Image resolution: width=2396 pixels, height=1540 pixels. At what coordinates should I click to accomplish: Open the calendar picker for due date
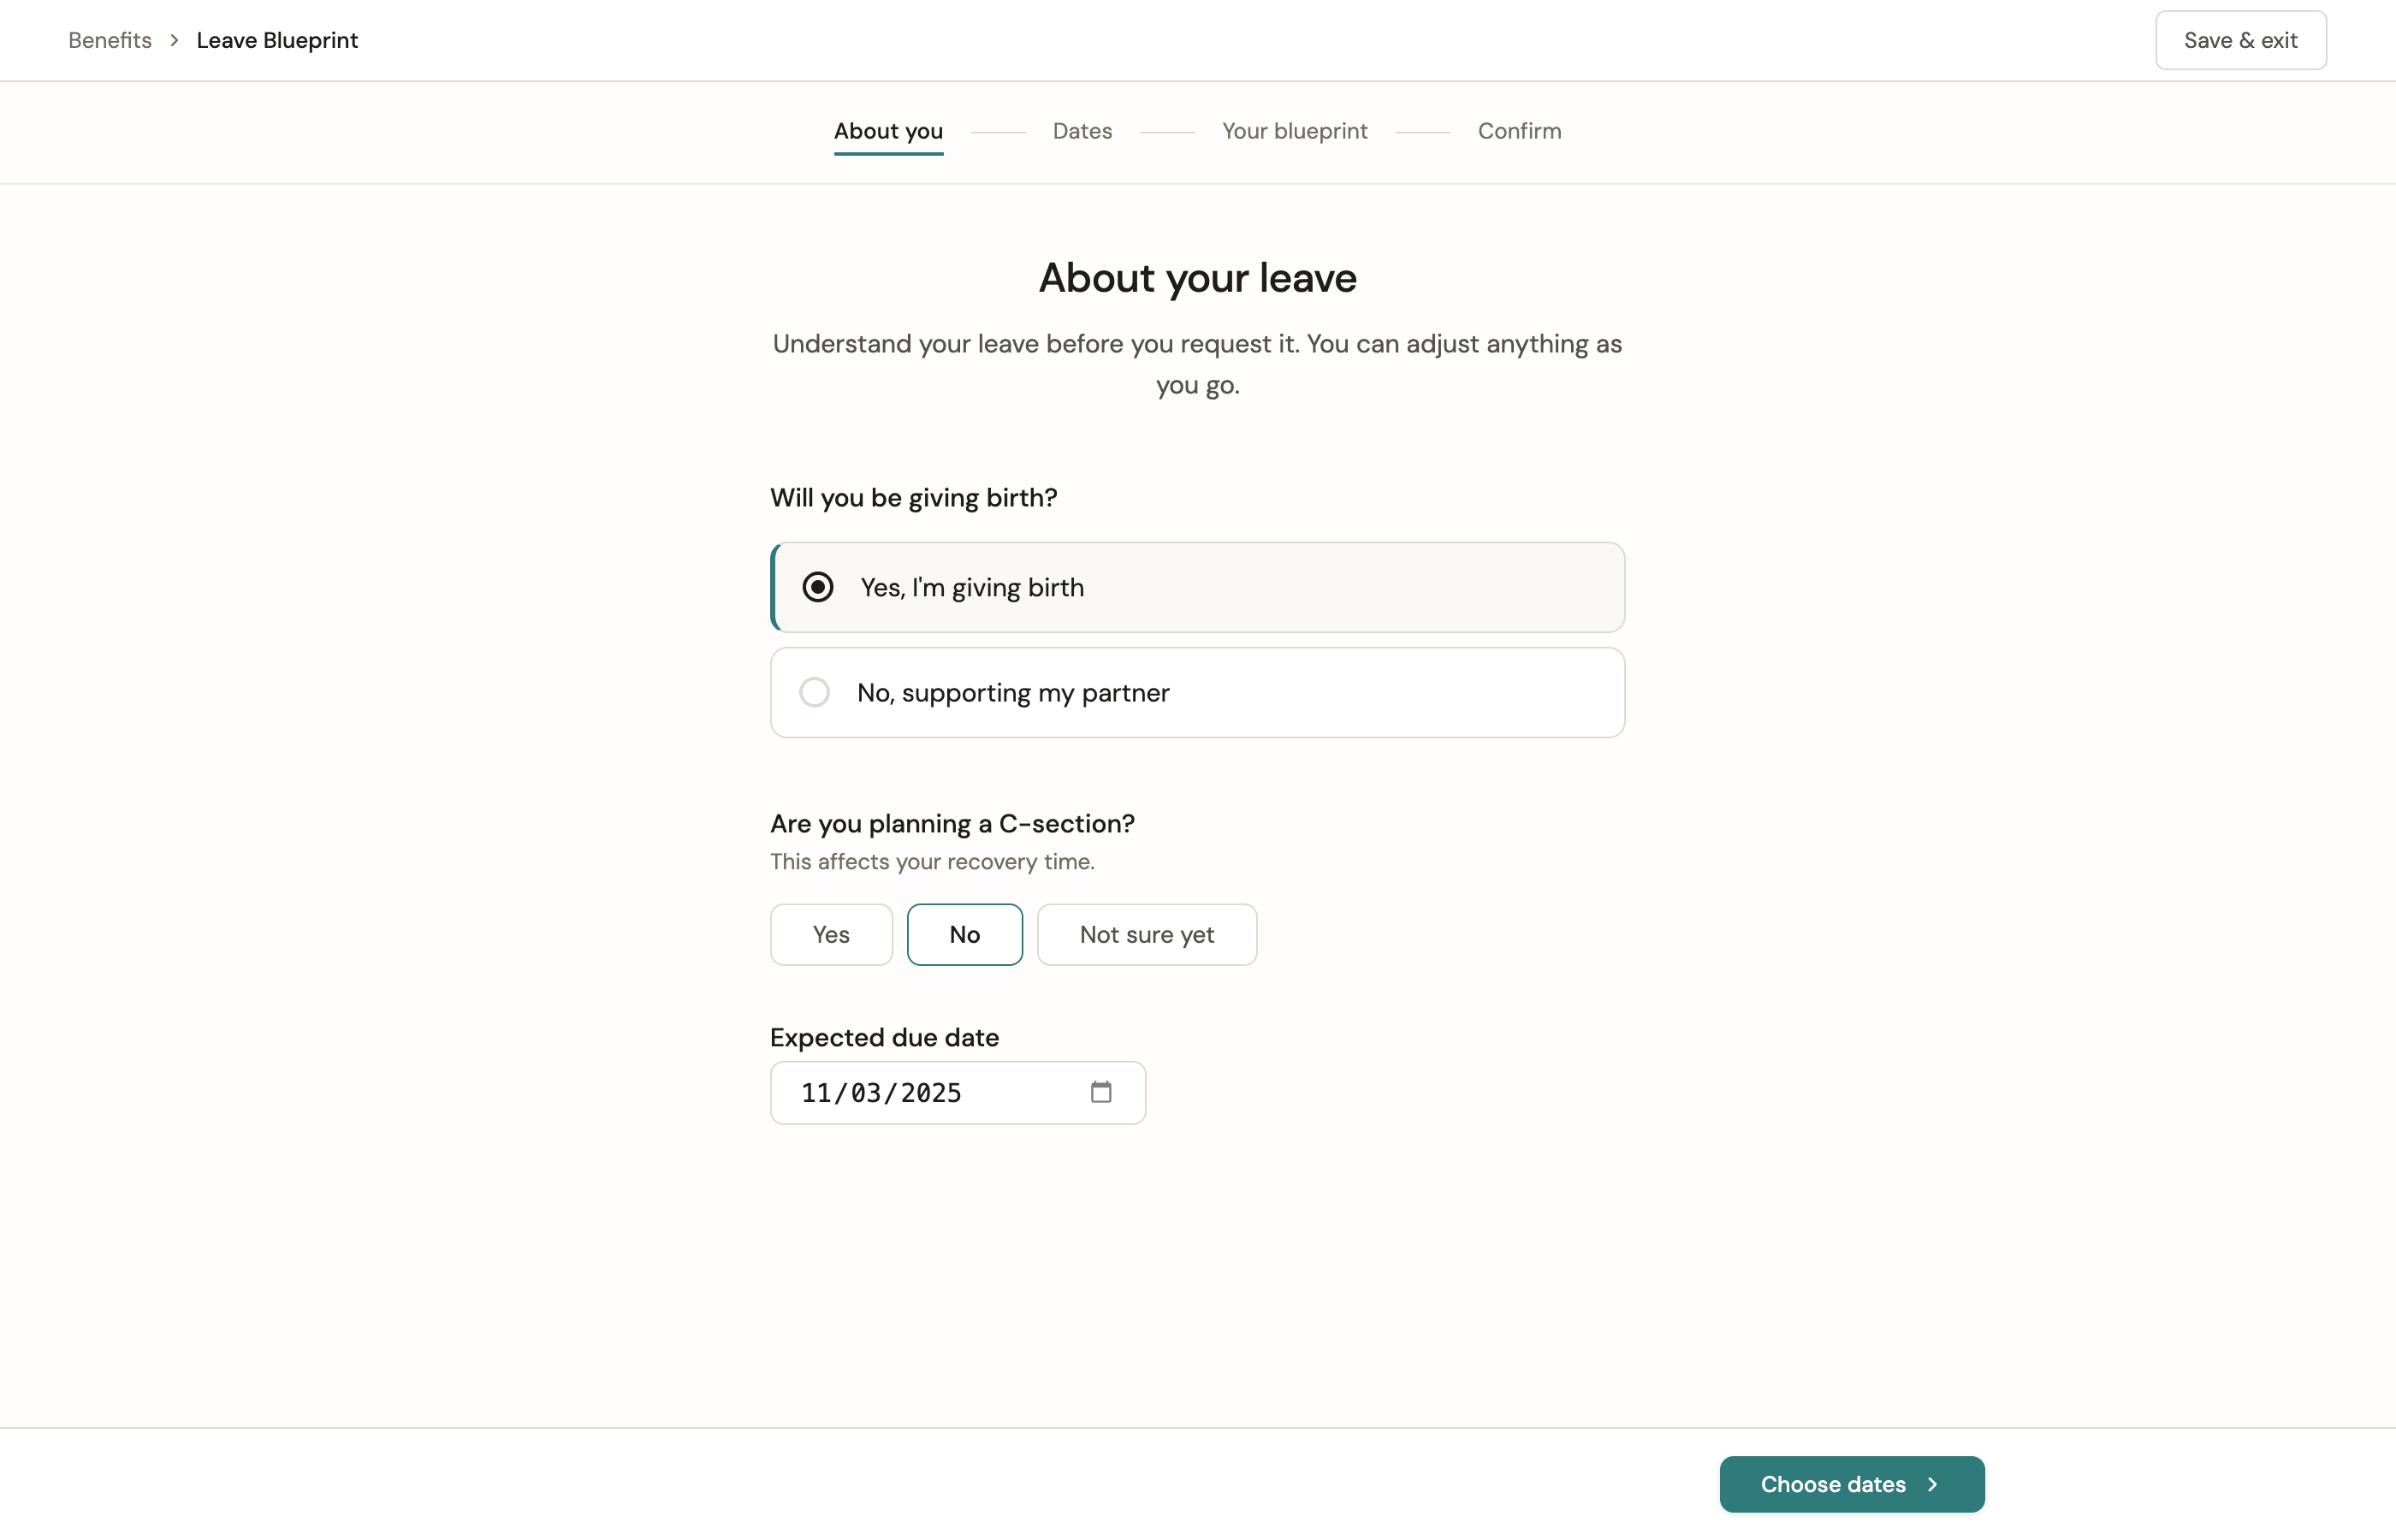[1101, 1092]
